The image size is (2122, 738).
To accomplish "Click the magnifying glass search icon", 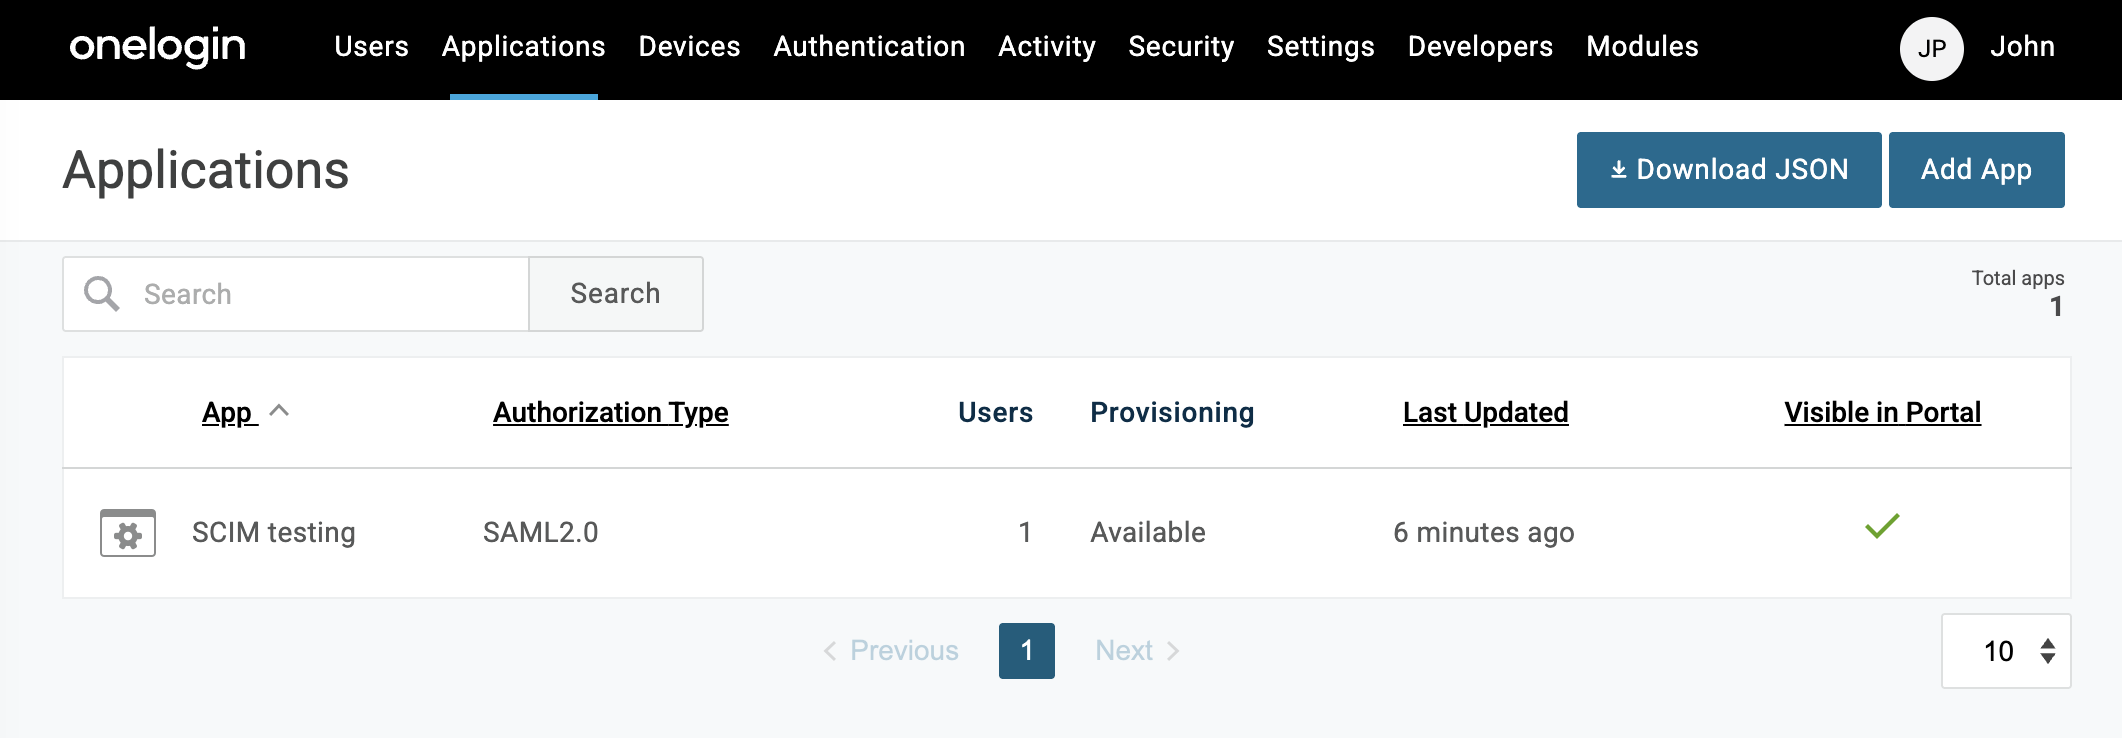I will coord(102,294).
